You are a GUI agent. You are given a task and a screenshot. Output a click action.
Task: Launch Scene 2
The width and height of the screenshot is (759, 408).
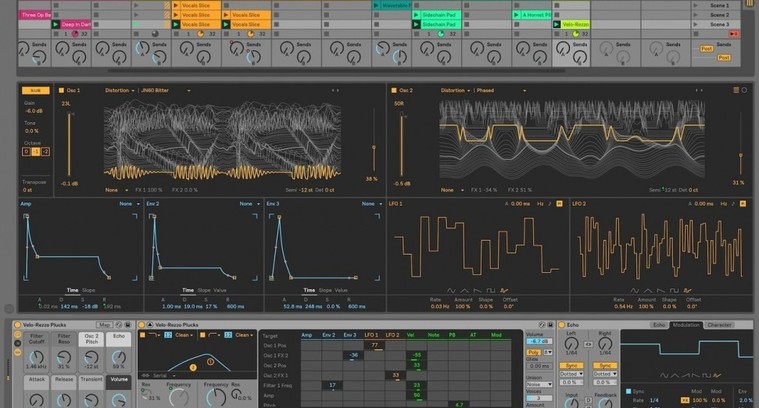coord(696,15)
